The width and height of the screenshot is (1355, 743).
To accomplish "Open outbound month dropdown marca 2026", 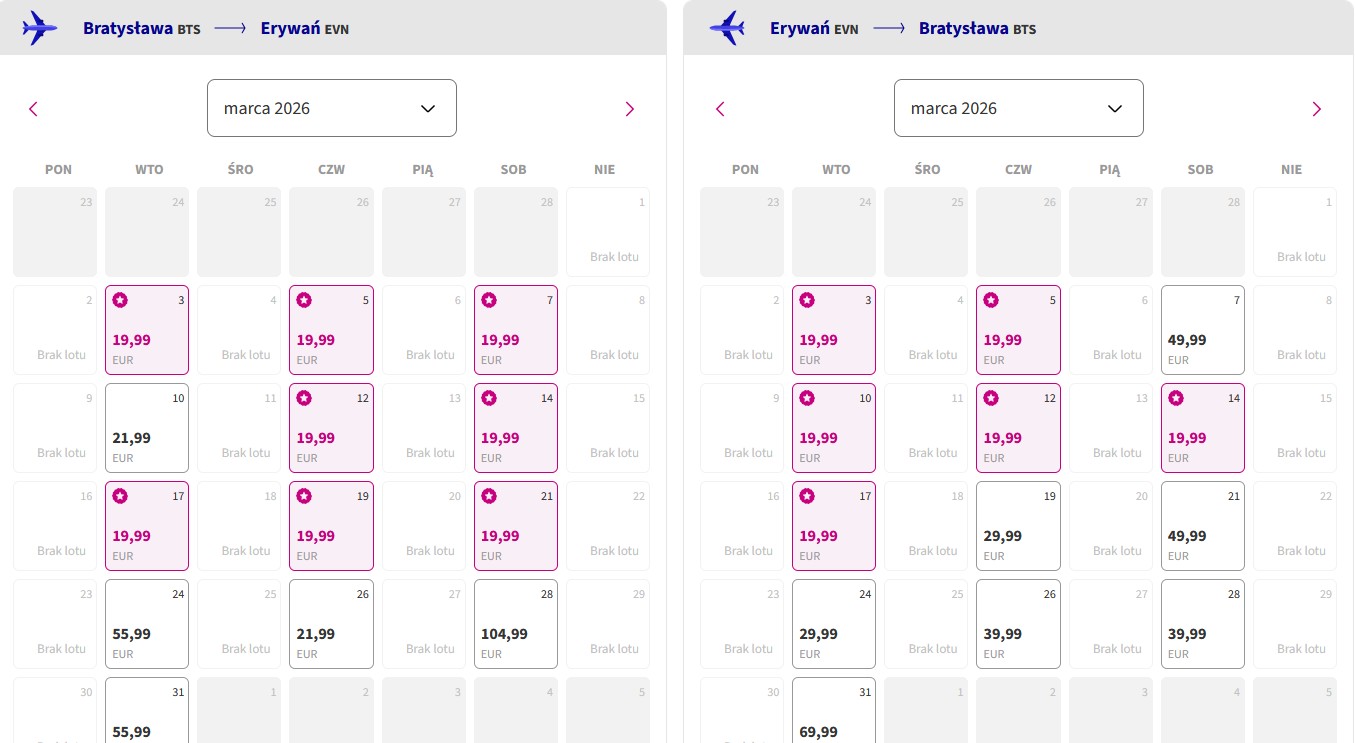I will click(x=332, y=108).
